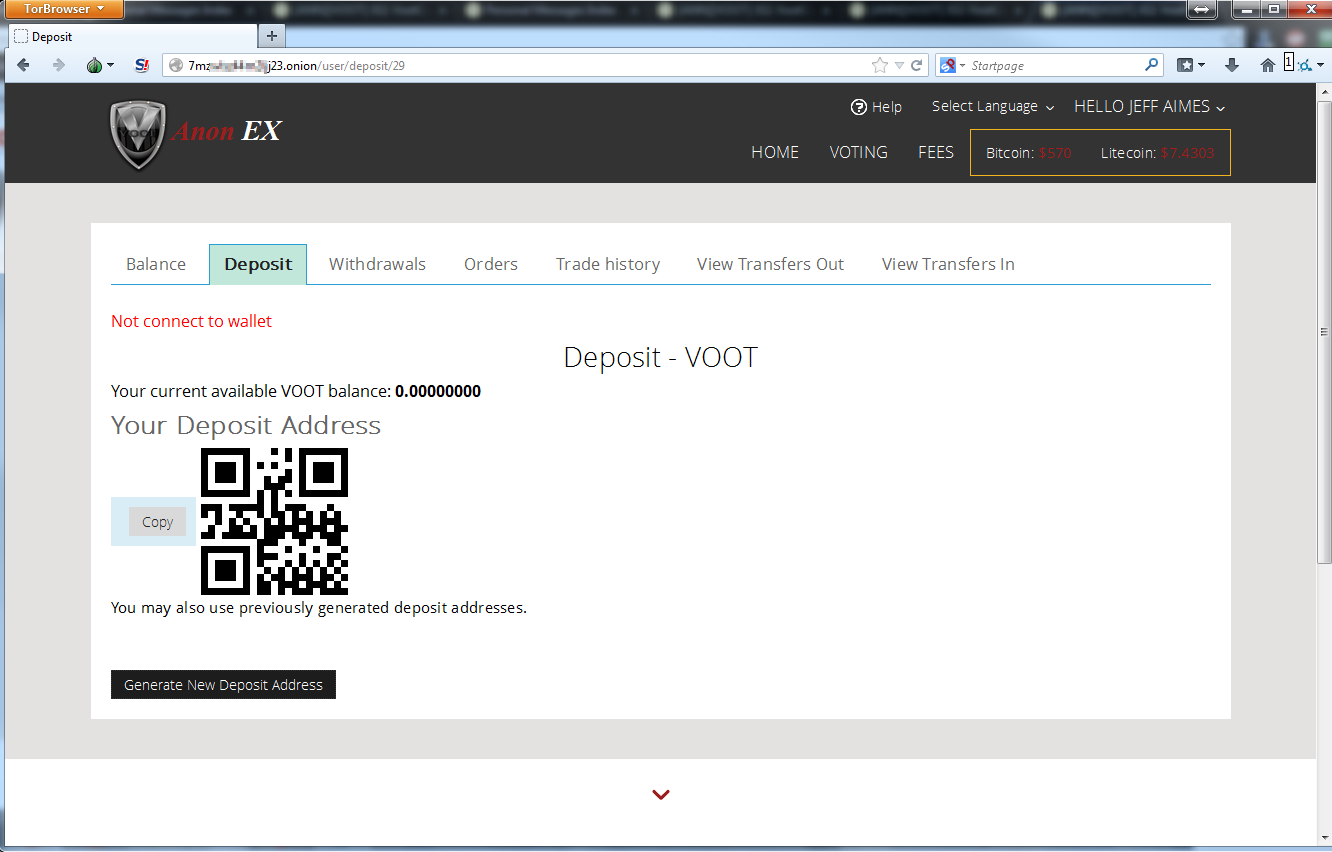Click the globe site identity icon
Image resolution: width=1332 pixels, height=852 pixels.
[176, 65]
